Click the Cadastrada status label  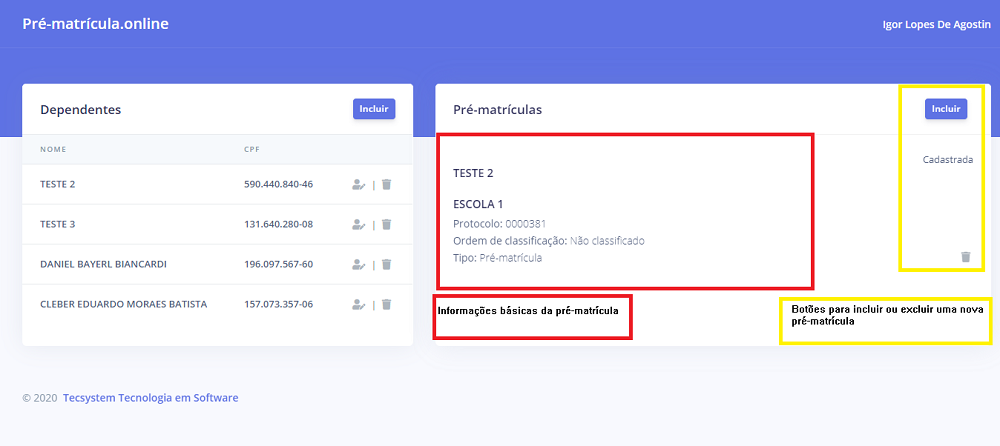947,159
